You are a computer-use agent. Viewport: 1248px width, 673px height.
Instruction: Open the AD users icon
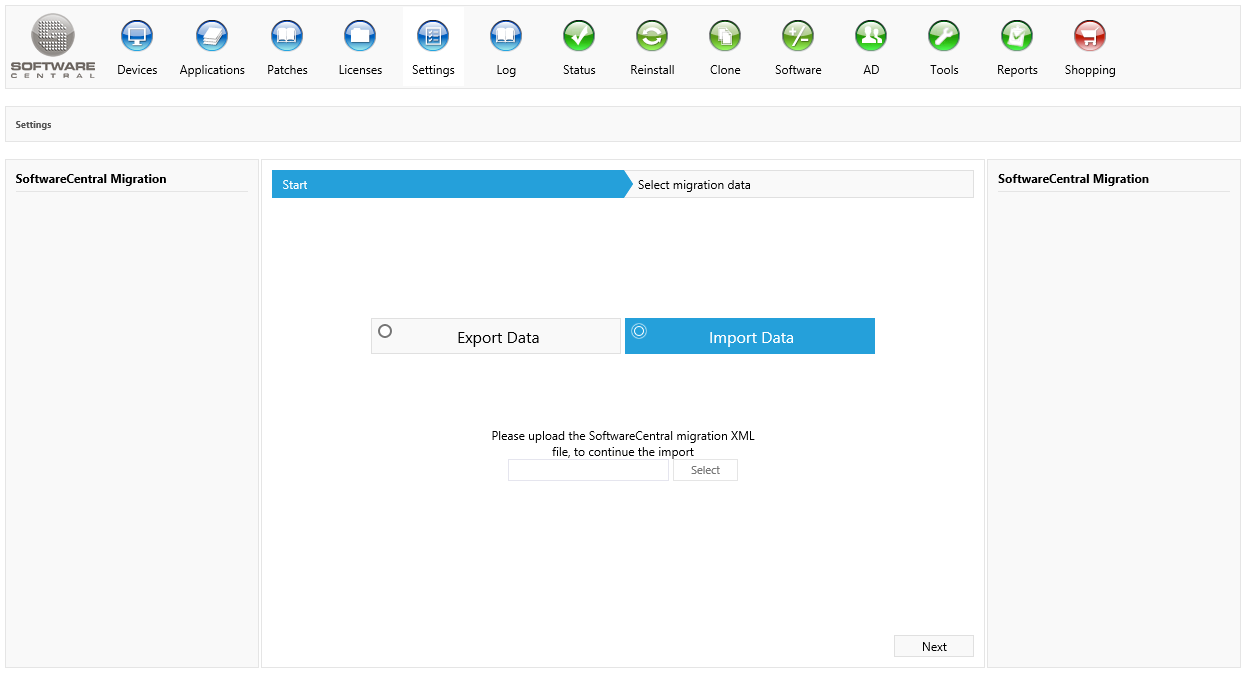[871, 37]
